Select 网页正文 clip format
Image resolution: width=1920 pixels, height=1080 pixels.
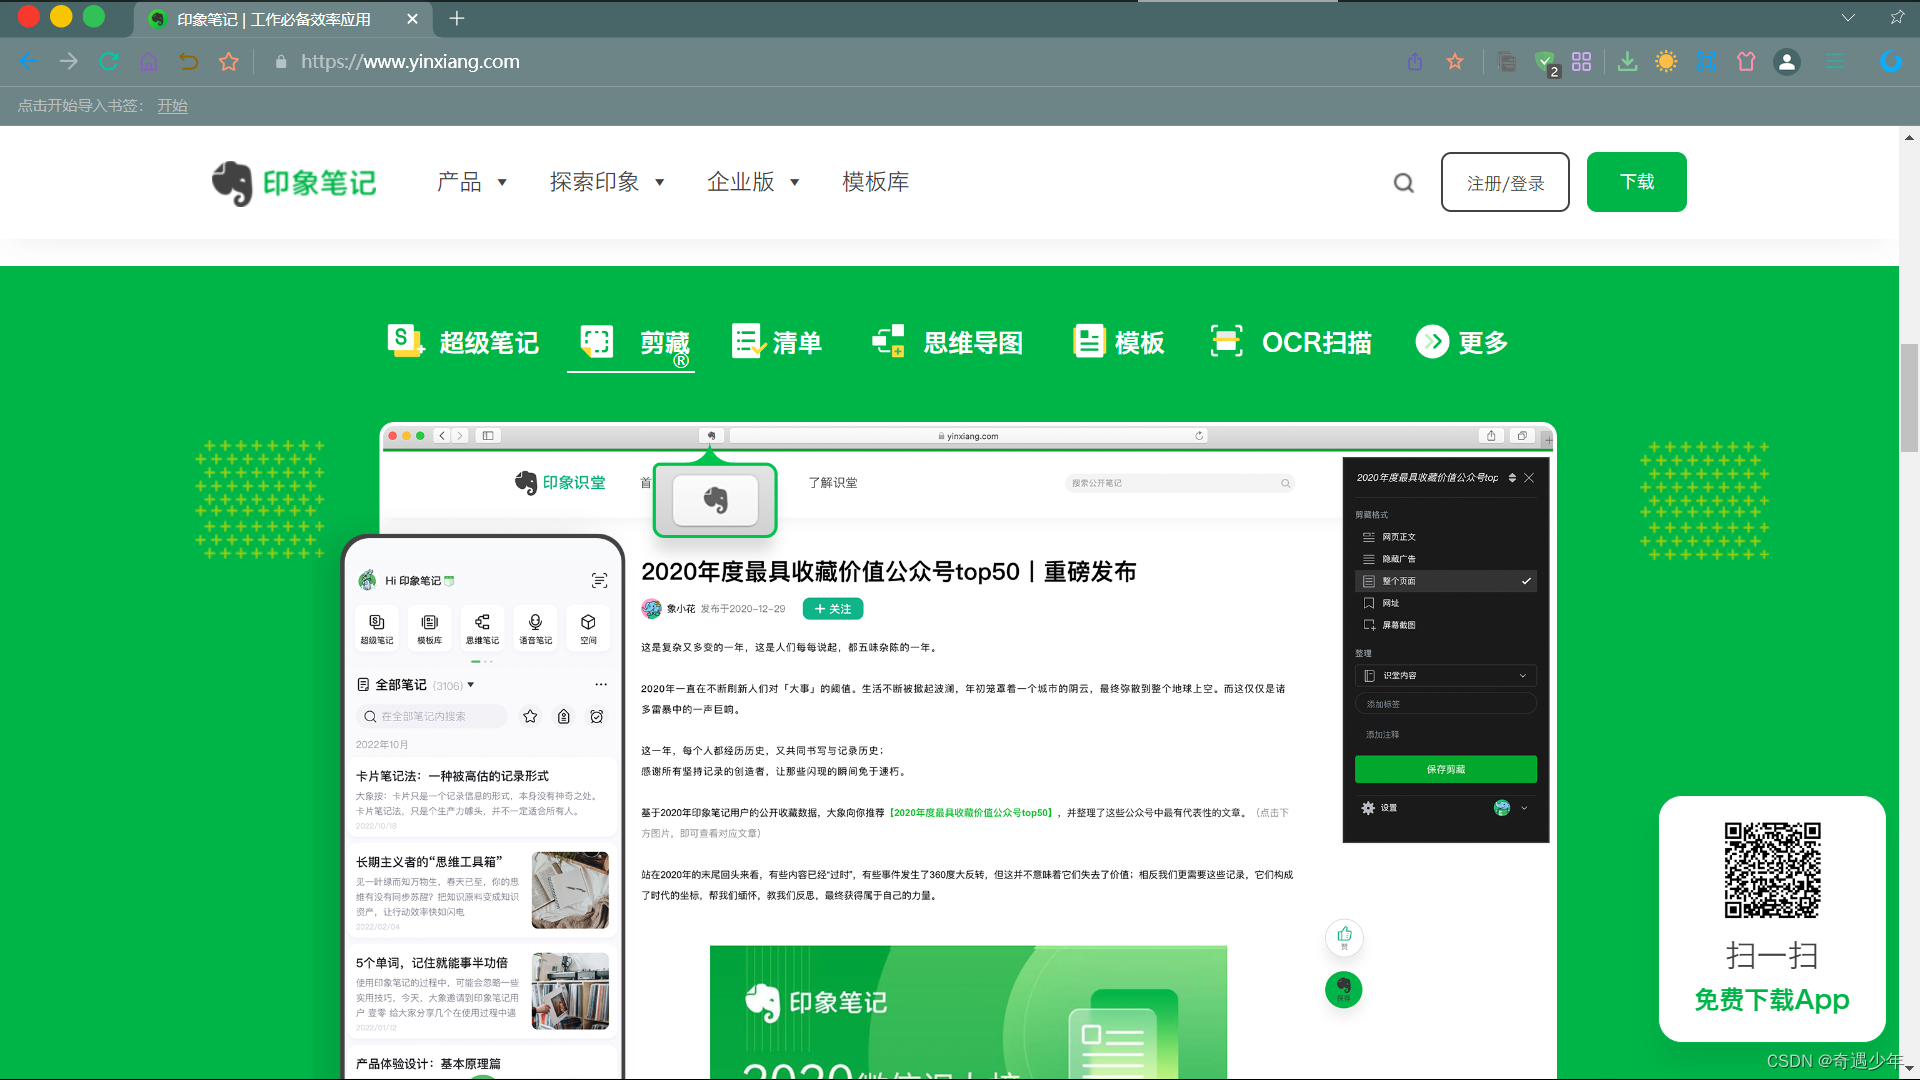click(x=1445, y=537)
